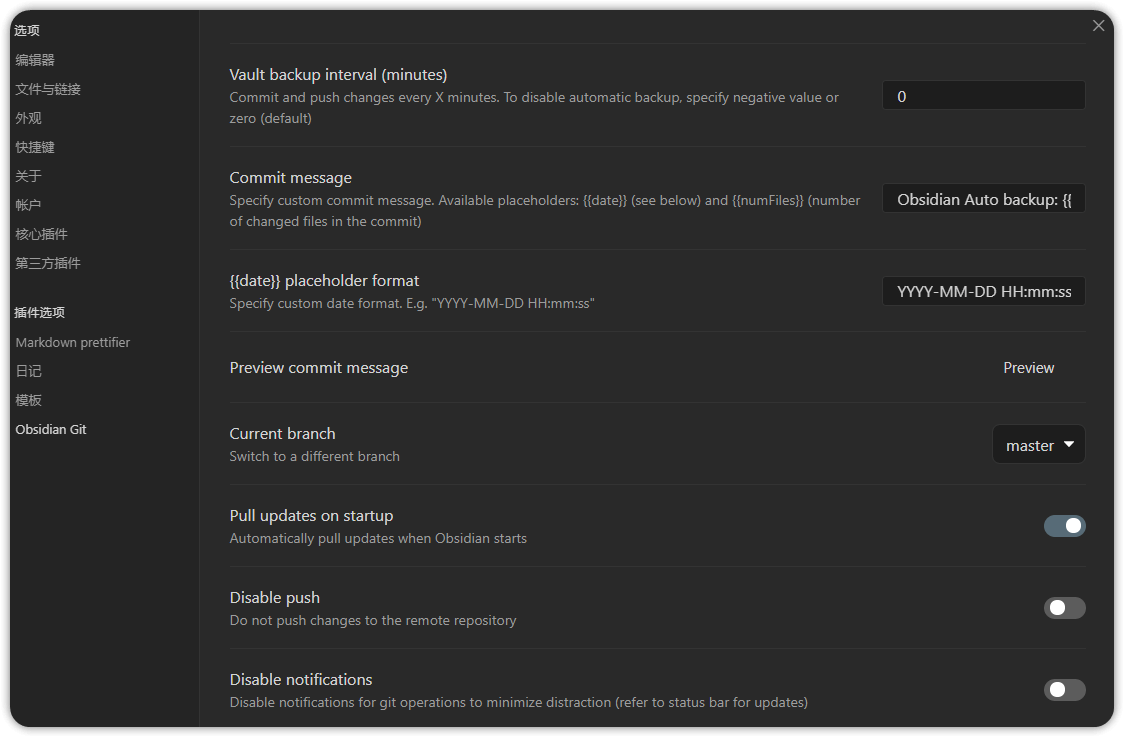Select 外观 in the sidebar
Image resolution: width=1124 pixels, height=737 pixels.
(x=29, y=118)
